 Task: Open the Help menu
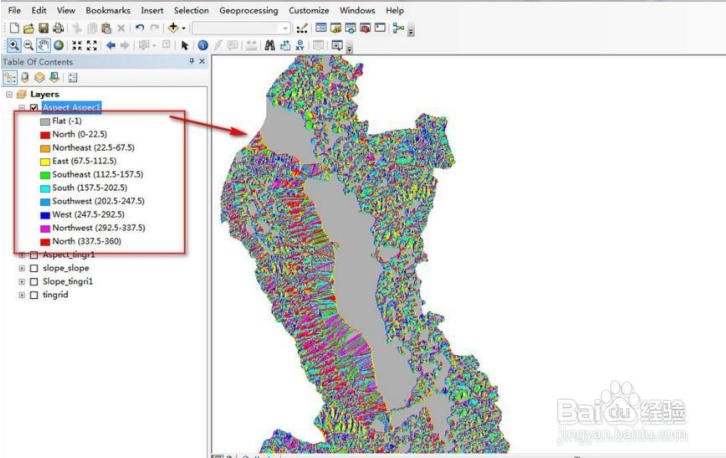(x=394, y=10)
